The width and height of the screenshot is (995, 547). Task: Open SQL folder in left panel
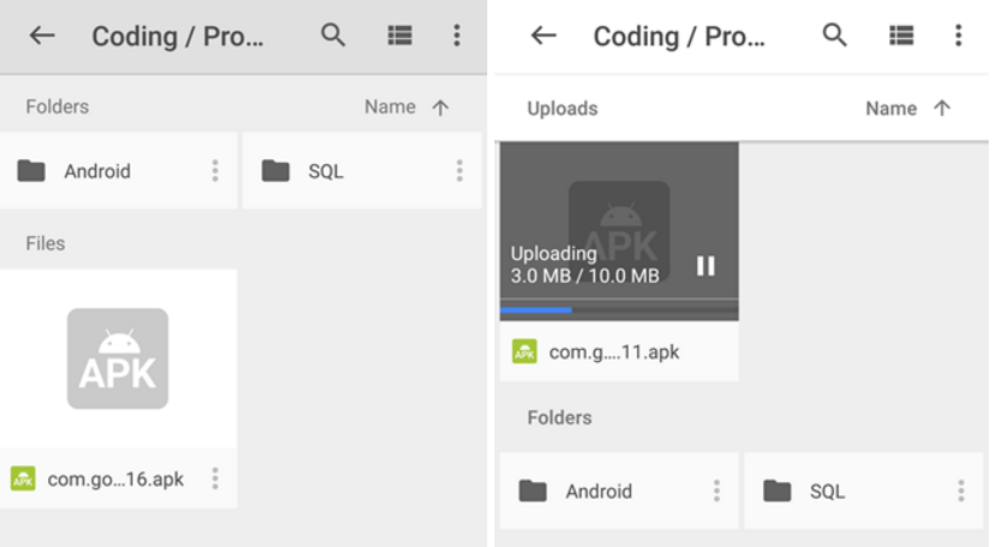[x=326, y=171]
